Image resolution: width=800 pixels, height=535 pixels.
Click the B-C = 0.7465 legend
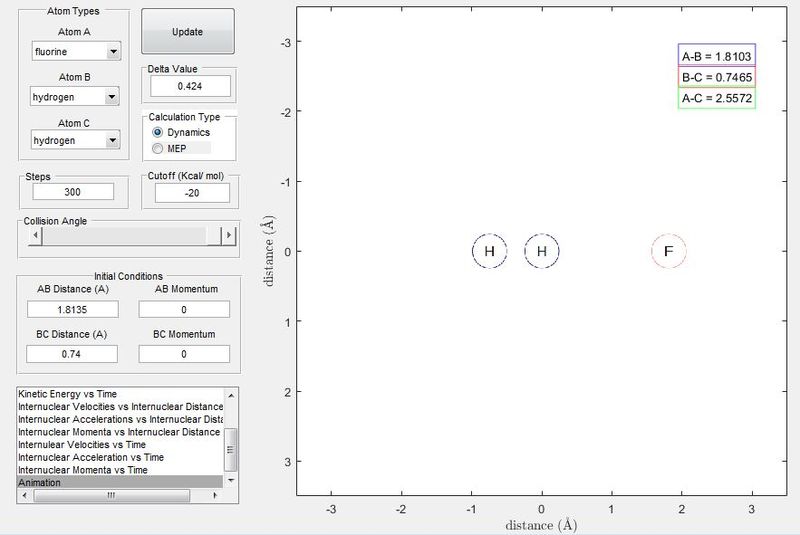click(717, 77)
